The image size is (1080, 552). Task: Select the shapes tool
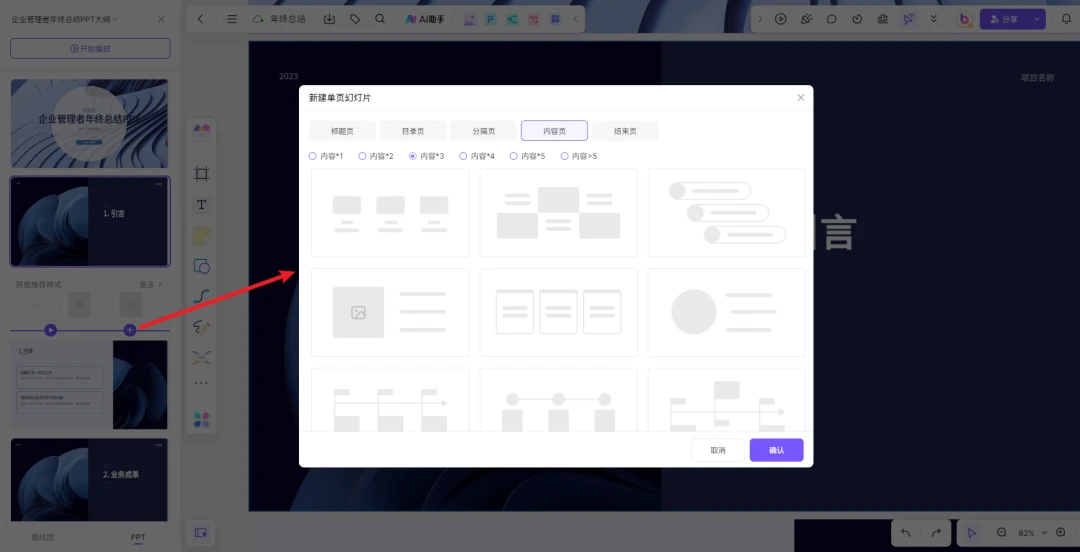click(x=201, y=266)
